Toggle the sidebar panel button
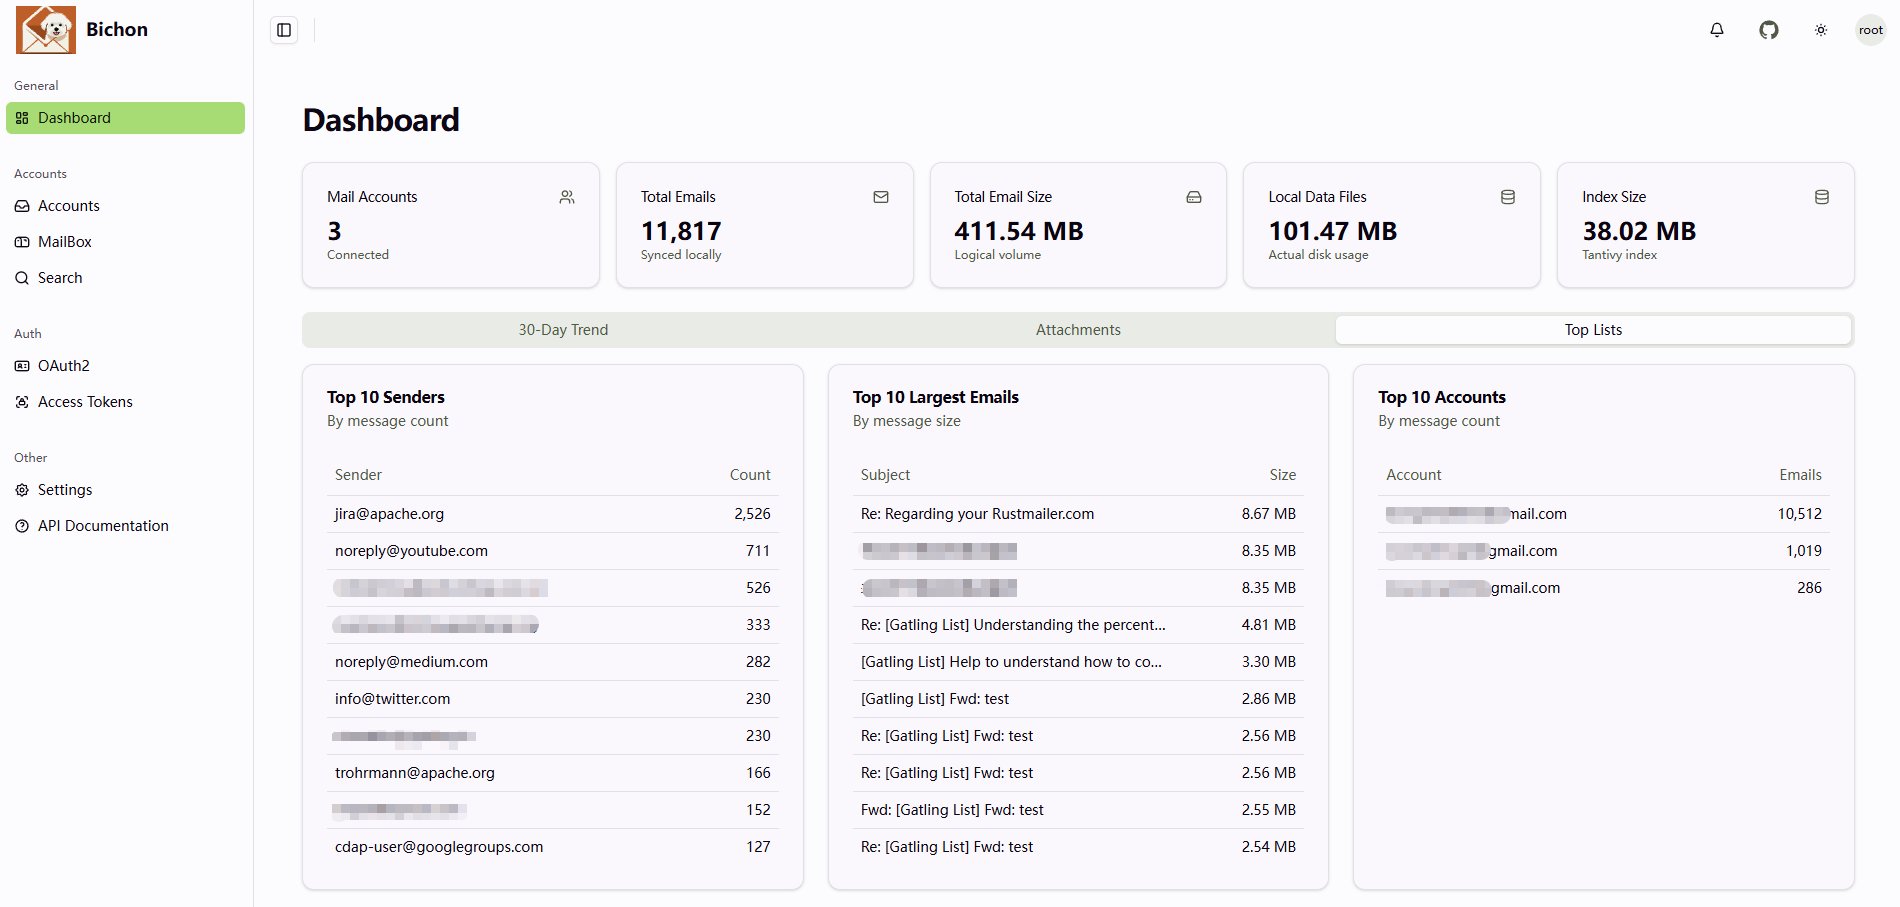The image size is (1900, 907). pos(284,30)
